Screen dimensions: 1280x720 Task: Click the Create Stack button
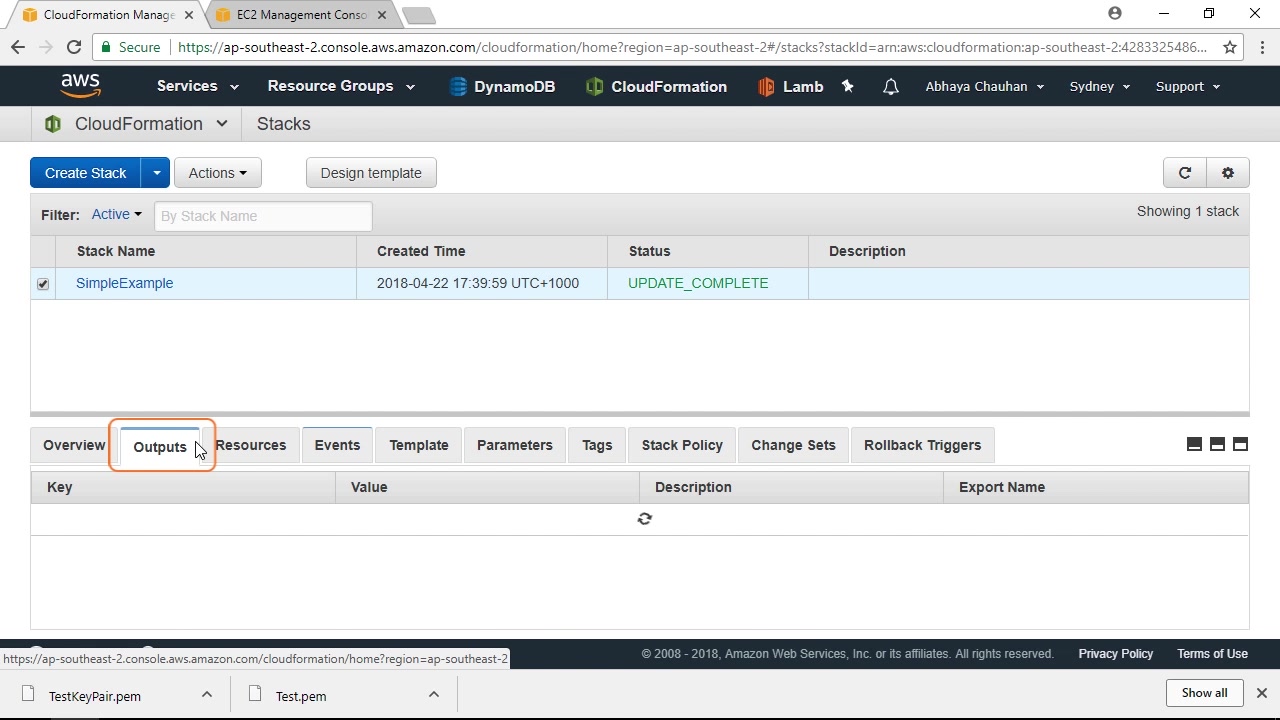pos(86,173)
